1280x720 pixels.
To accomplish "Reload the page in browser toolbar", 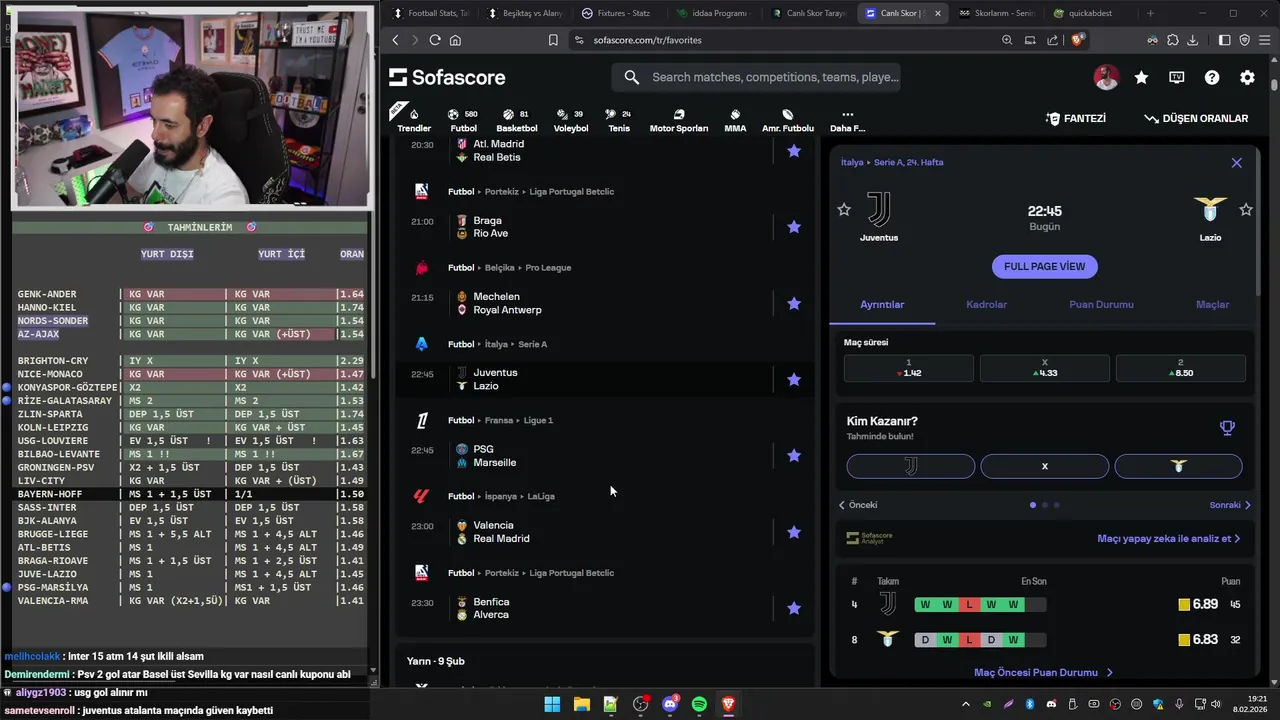I will [x=435, y=40].
